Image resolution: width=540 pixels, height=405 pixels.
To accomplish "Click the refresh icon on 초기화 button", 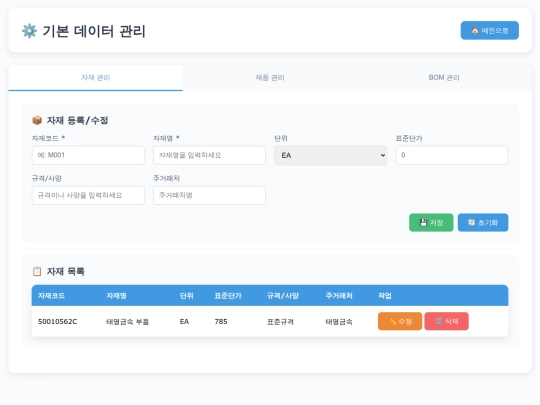I will point(471,222).
